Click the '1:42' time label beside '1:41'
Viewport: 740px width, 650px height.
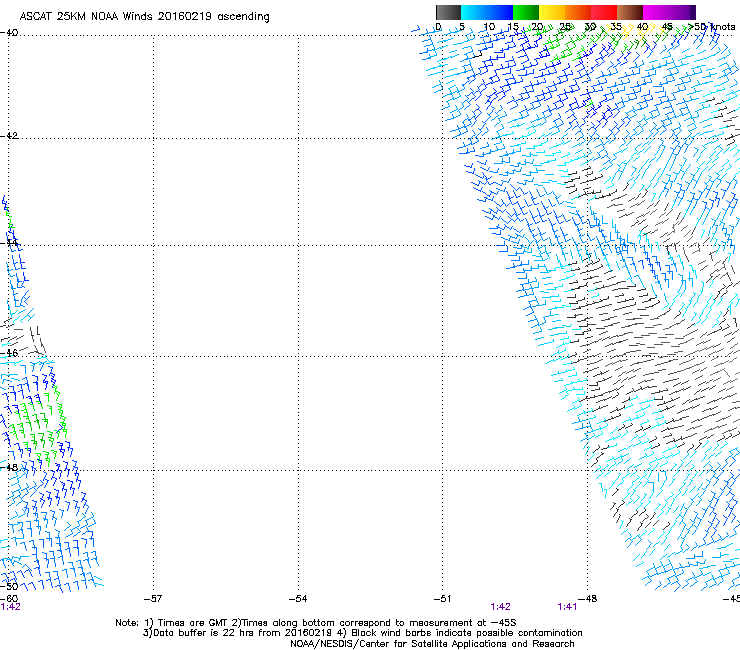pos(500,607)
